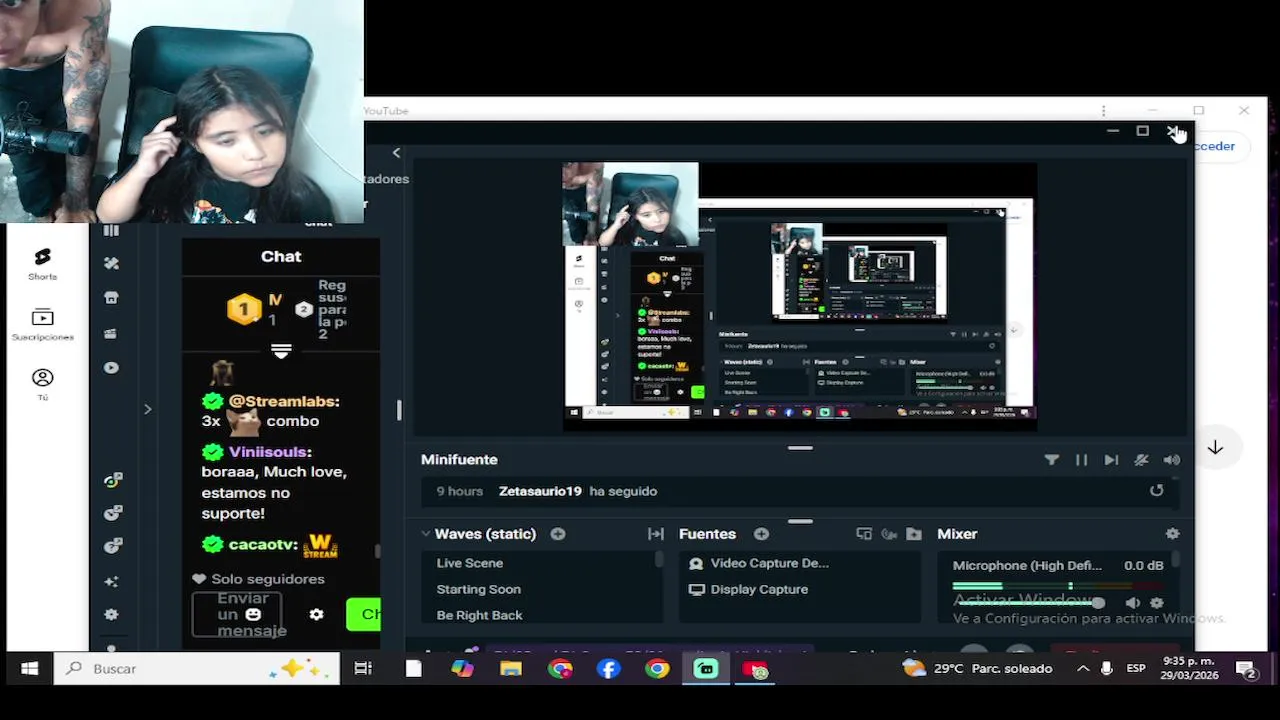The width and height of the screenshot is (1280, 720).
Task: Open the Tú profile page
Action: coord(42,383)
